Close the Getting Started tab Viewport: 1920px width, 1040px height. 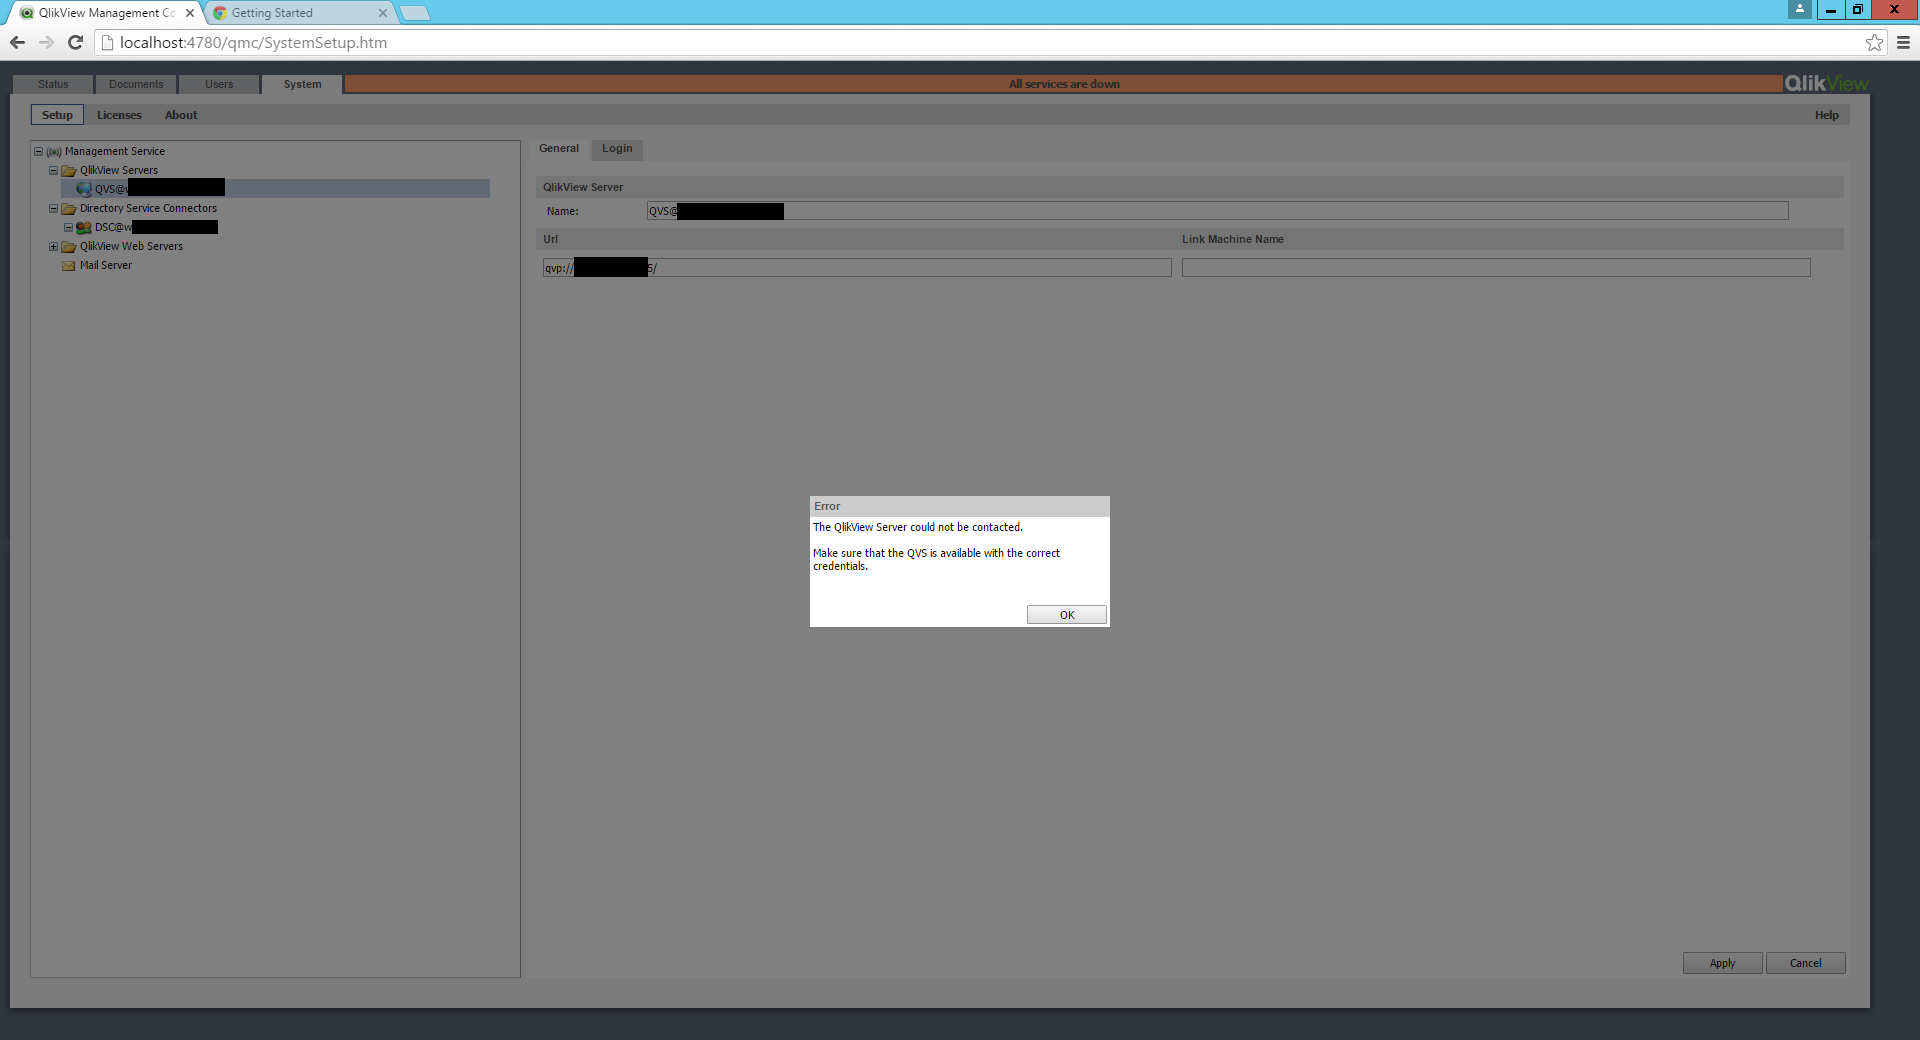(x=383, y=13)
